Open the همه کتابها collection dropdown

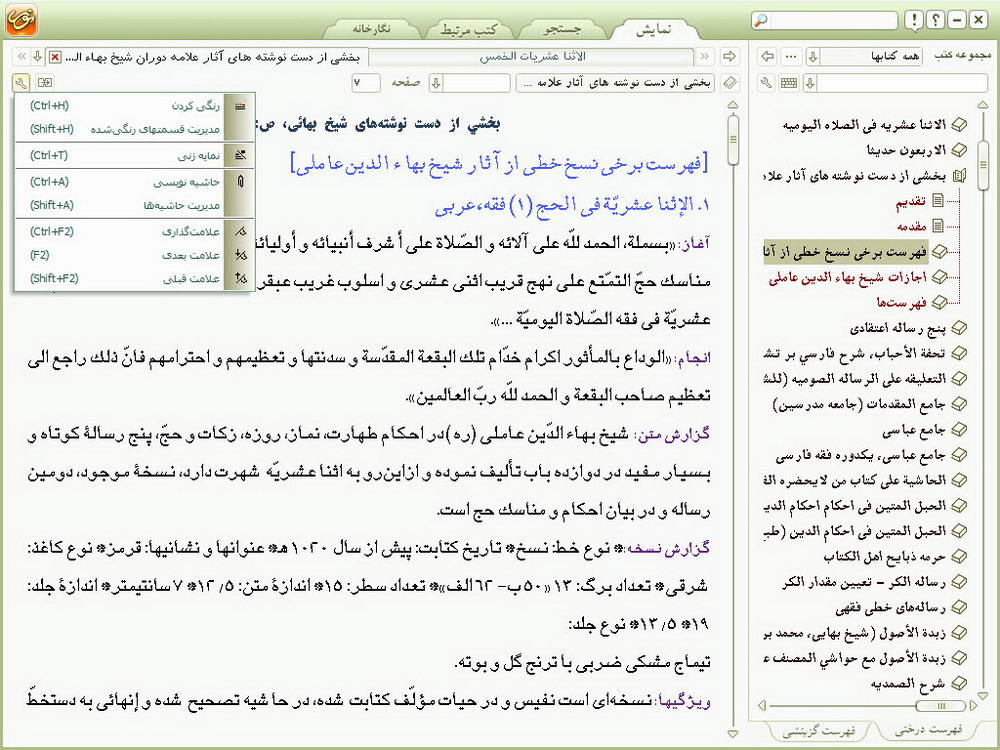coord(865,56)
